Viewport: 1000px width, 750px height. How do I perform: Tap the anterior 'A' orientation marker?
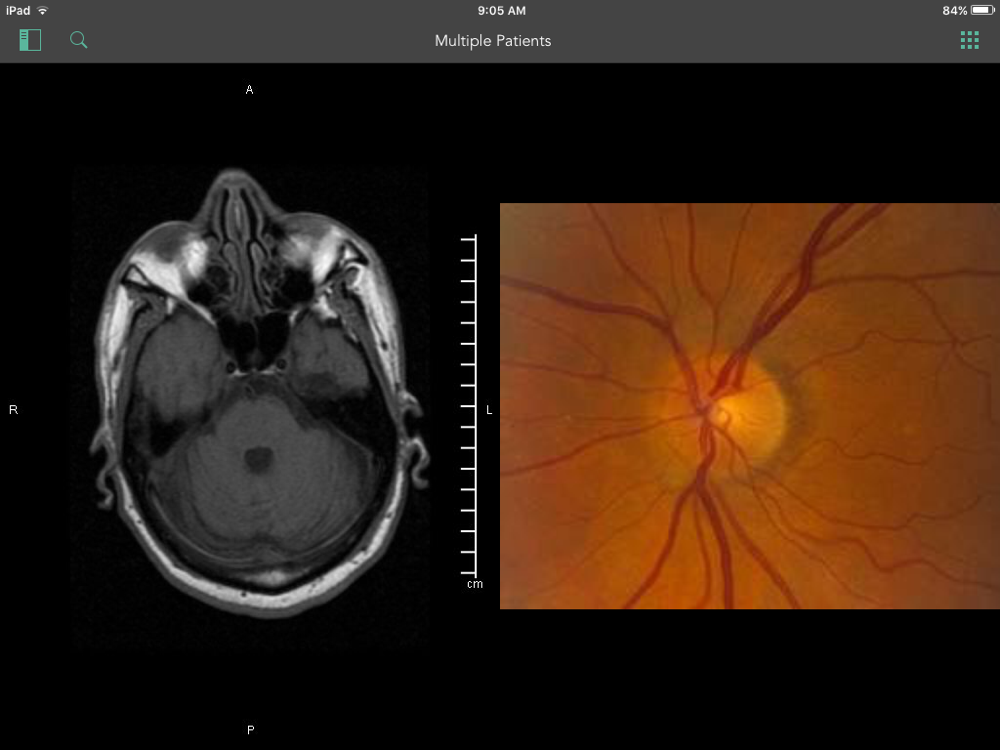[249, 90]
